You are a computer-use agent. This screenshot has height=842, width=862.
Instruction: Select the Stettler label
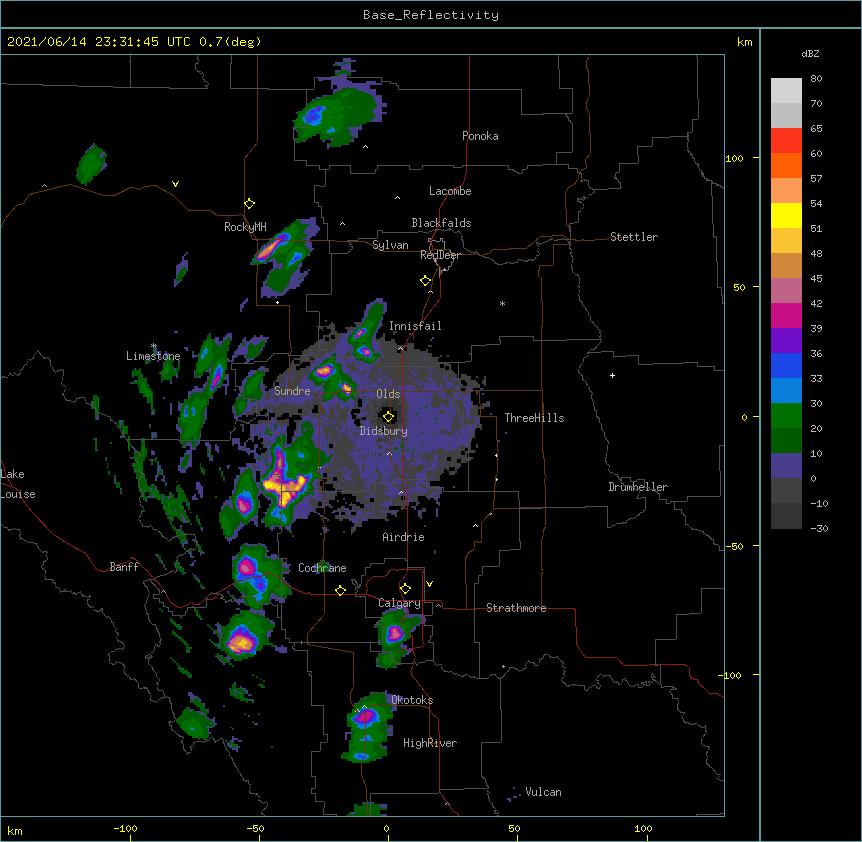pos(634,237)
